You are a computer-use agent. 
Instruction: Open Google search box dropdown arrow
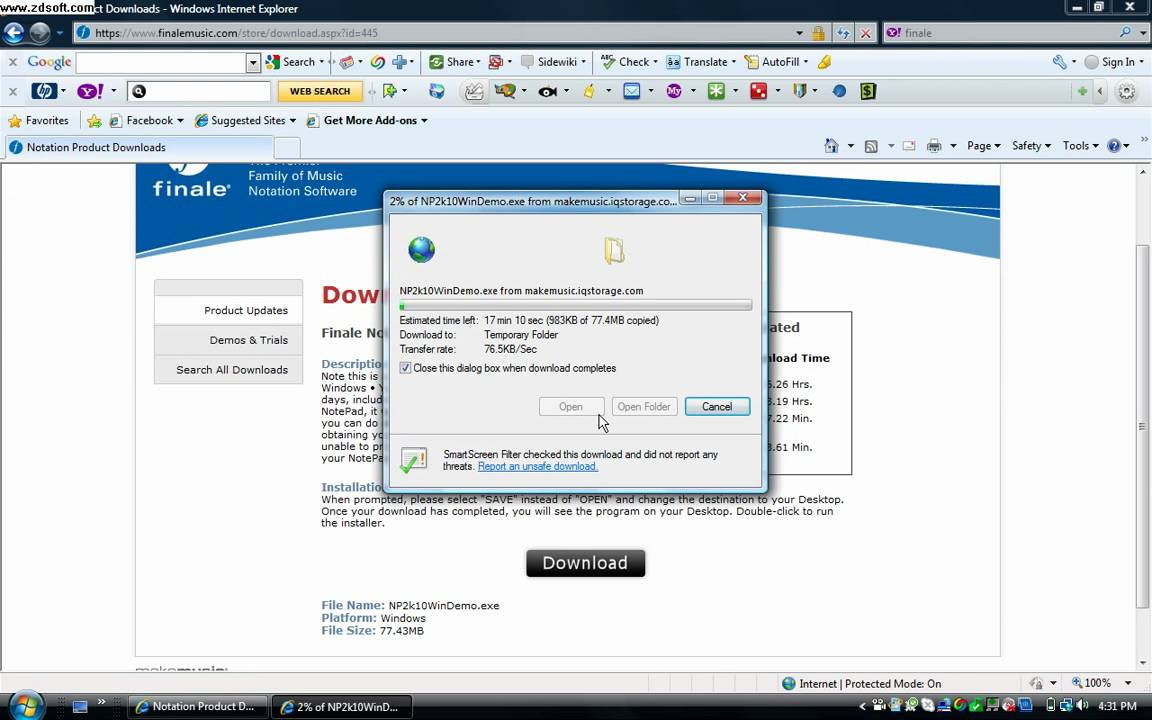tap(253, 62)
